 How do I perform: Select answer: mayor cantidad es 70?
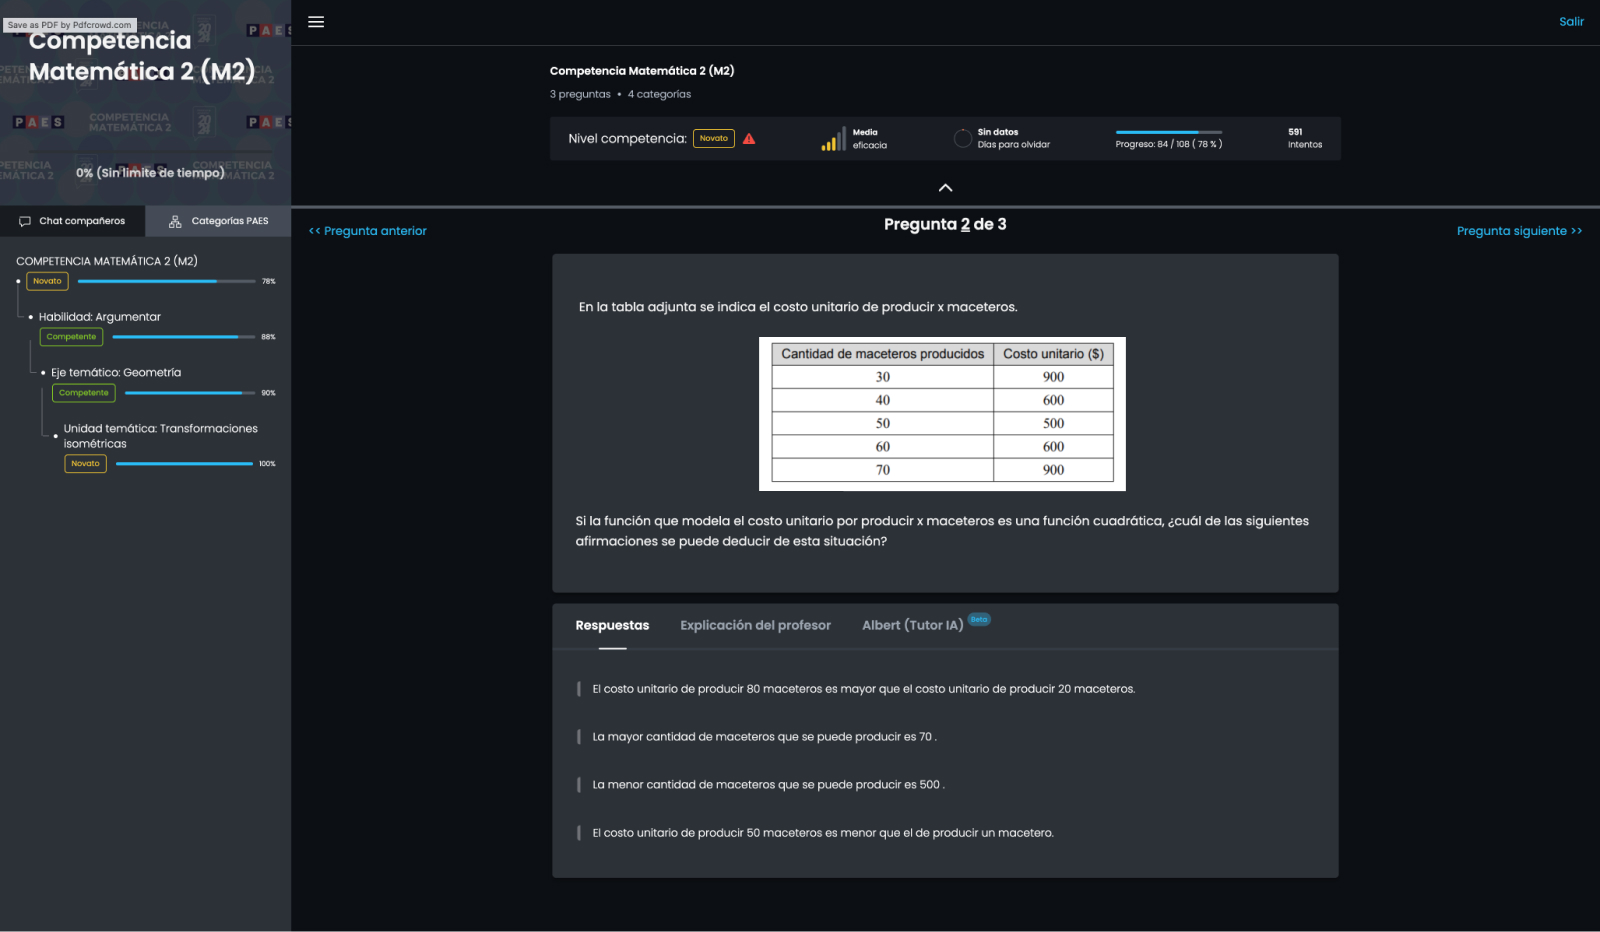pyautogui.click(x=764, y=737)
